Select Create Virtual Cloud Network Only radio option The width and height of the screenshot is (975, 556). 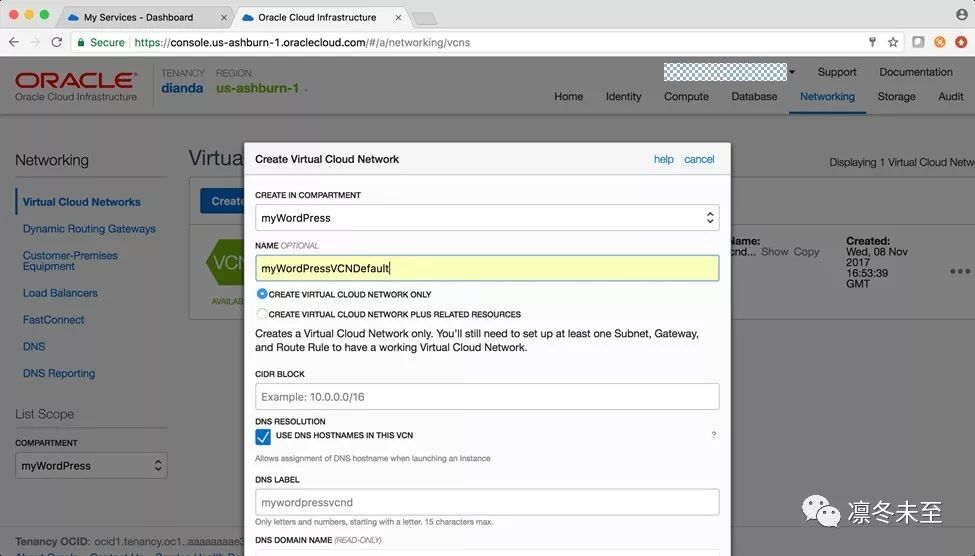[x=262, y=294]
